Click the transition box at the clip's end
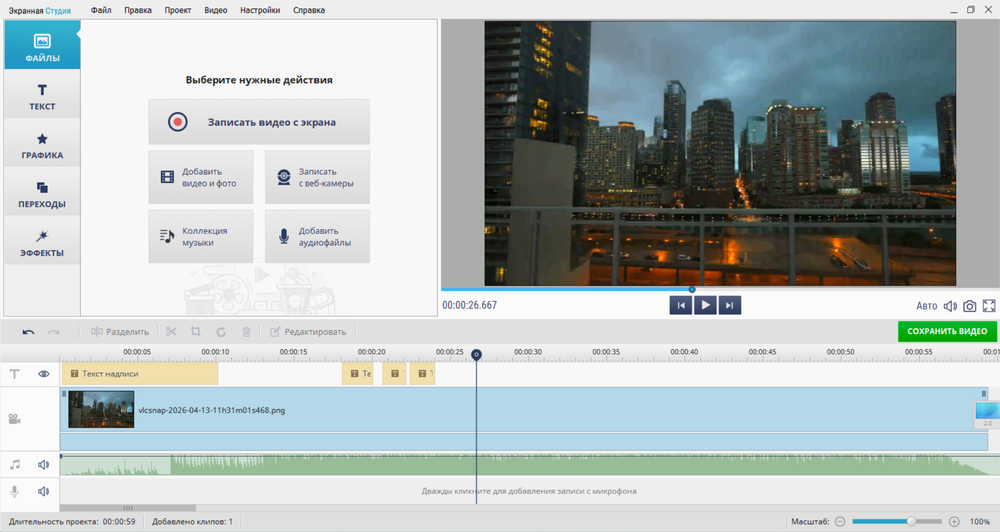The height and width of the screenshot is (532, 1000). click(987, 415)
